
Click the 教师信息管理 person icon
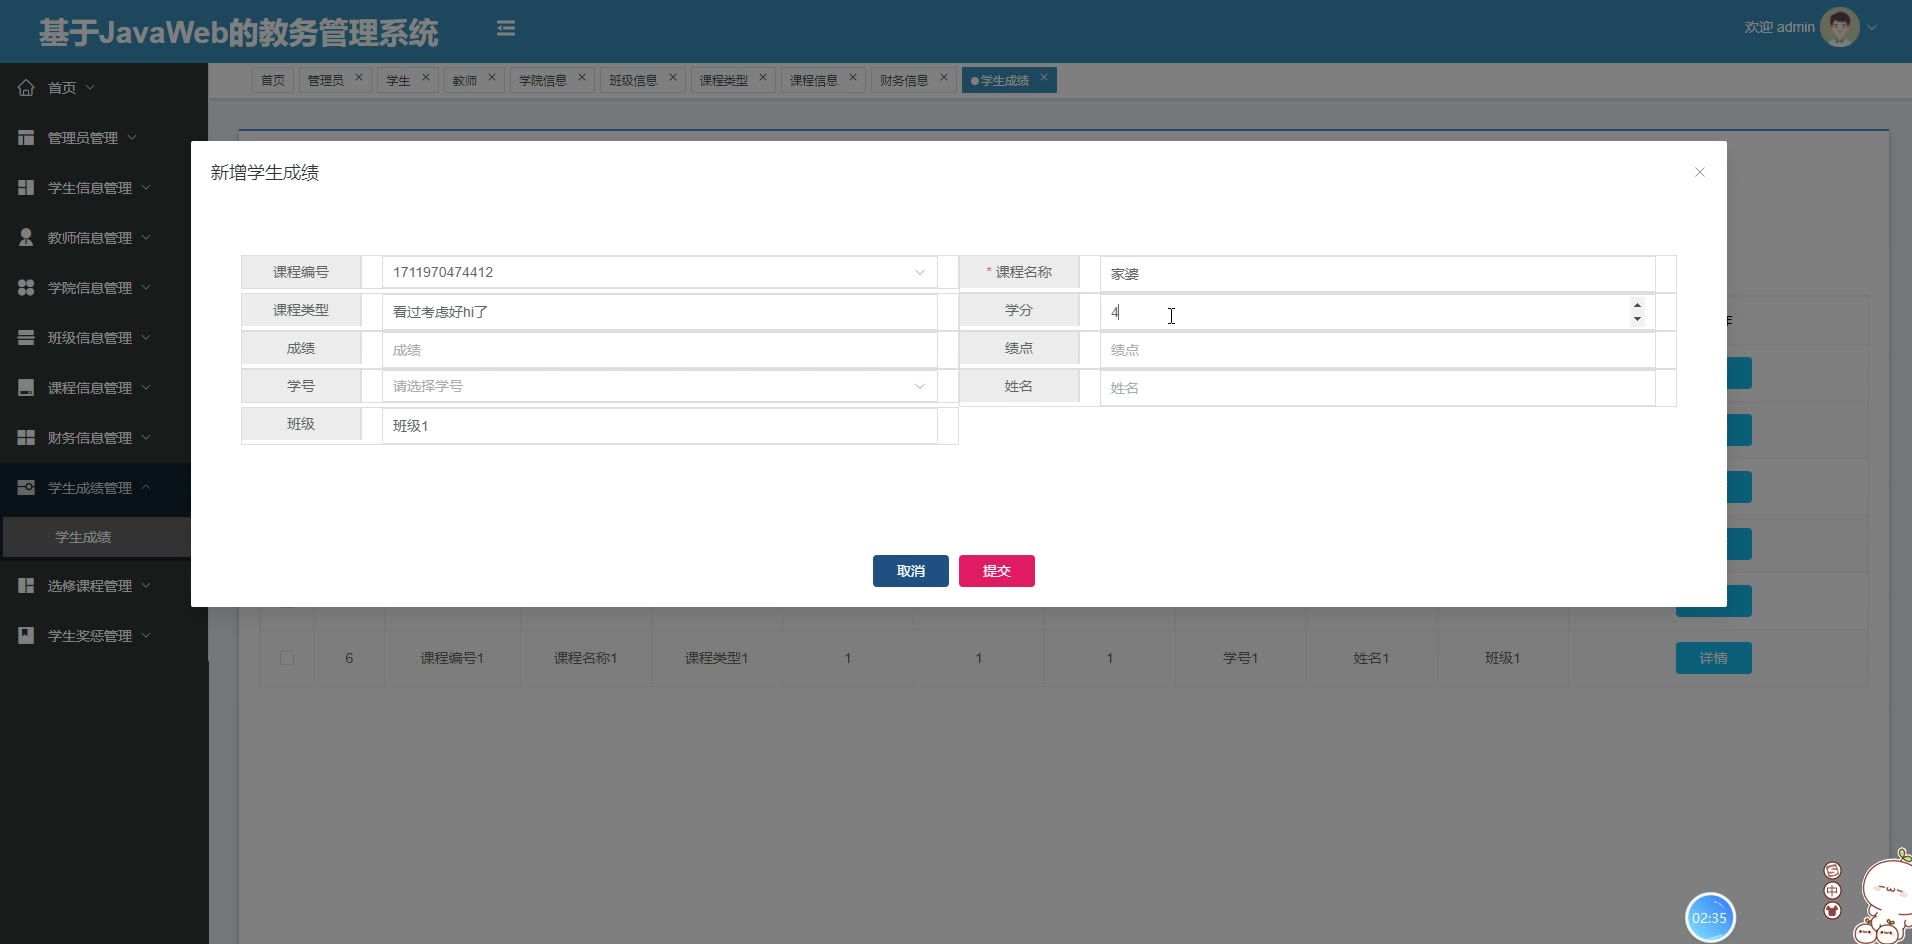click(26, 238)
